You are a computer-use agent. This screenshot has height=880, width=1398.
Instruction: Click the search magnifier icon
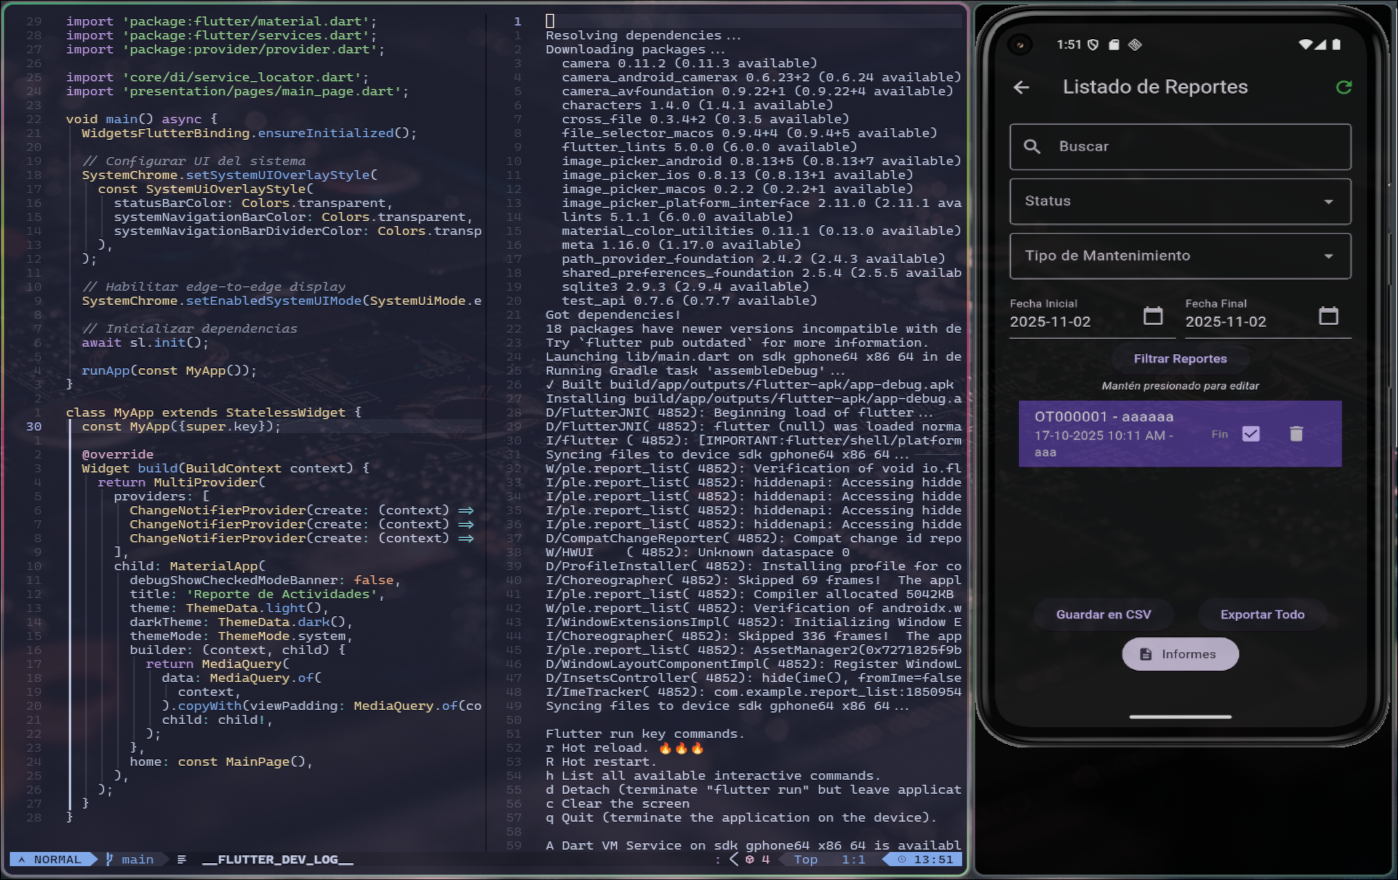click(x=1032, y=146)
